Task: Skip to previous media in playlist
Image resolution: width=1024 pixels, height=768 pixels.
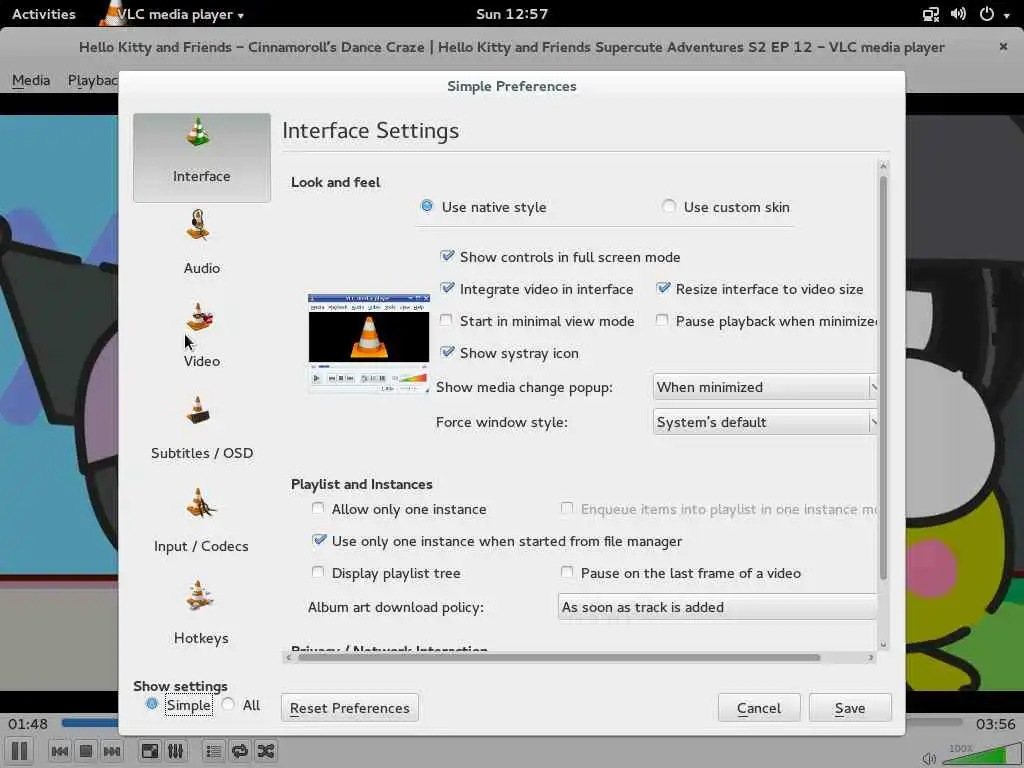Action: point(60,751)
